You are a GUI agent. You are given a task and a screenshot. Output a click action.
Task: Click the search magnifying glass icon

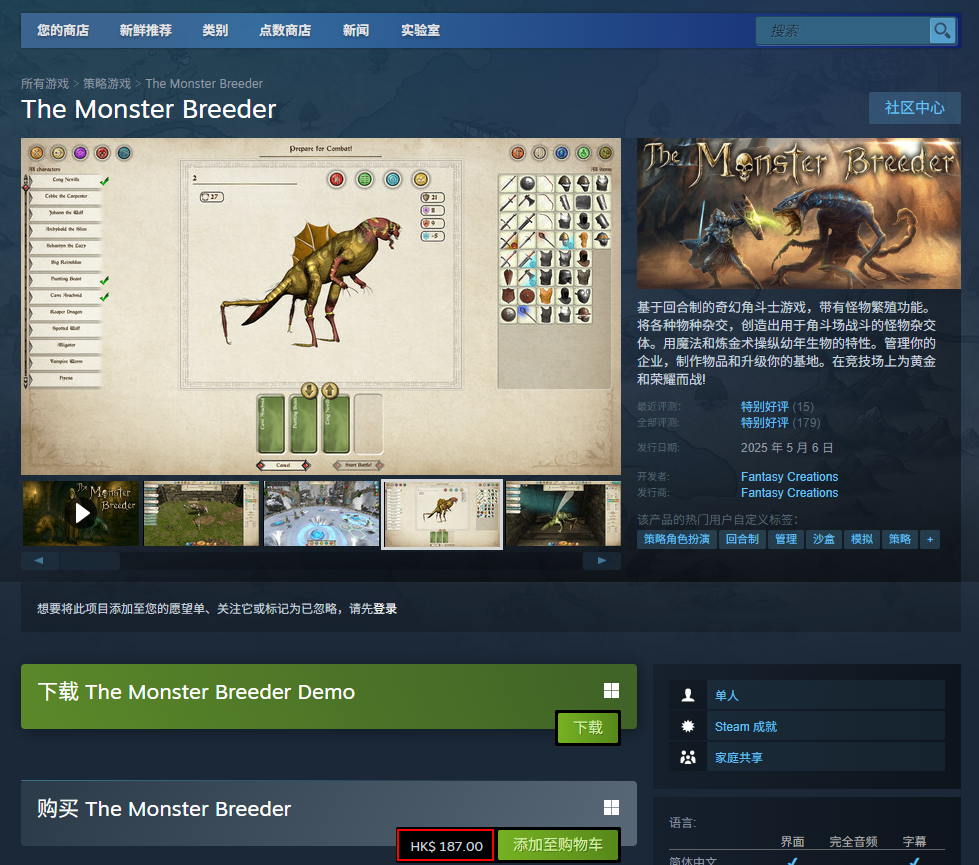click(x=941, y=31)
